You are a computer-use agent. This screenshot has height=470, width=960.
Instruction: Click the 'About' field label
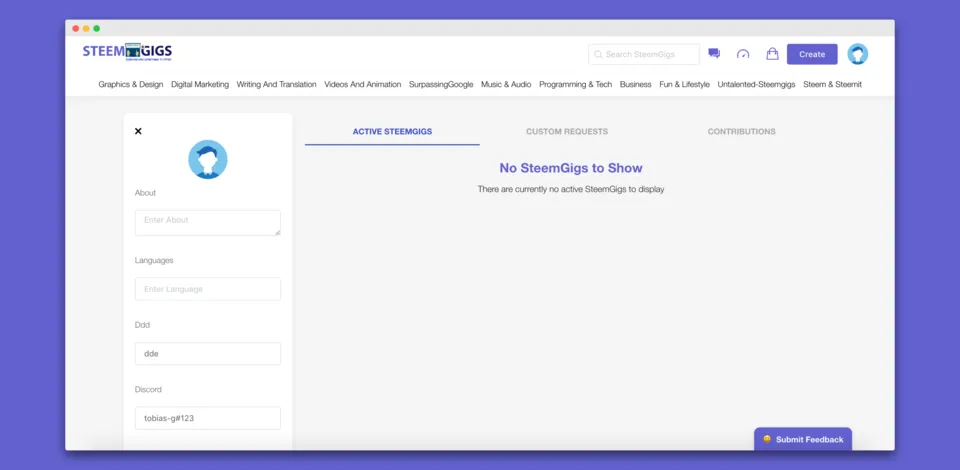[x=145, y=193]
